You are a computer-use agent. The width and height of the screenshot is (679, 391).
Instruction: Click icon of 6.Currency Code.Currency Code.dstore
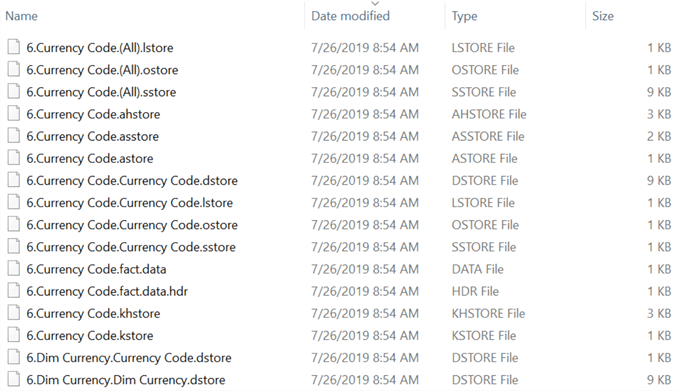[13, 180]
